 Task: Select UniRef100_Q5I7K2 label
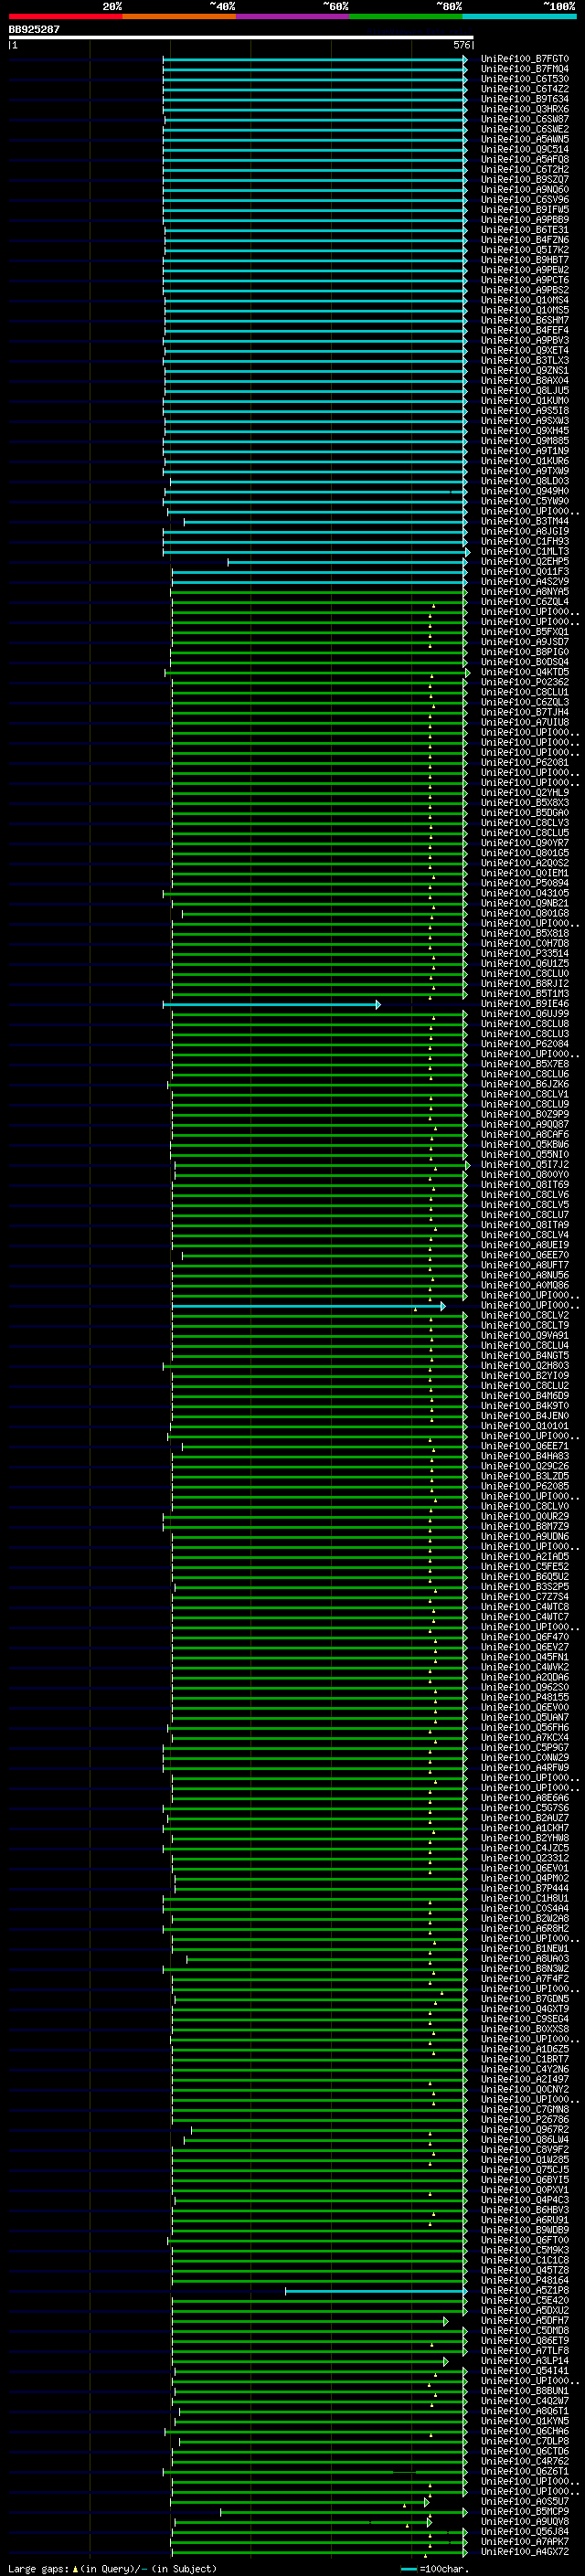tap(525, 250)
